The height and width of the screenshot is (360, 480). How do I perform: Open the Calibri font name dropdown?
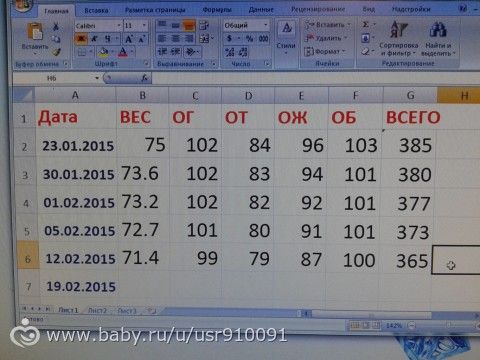[x=98, y=26]
